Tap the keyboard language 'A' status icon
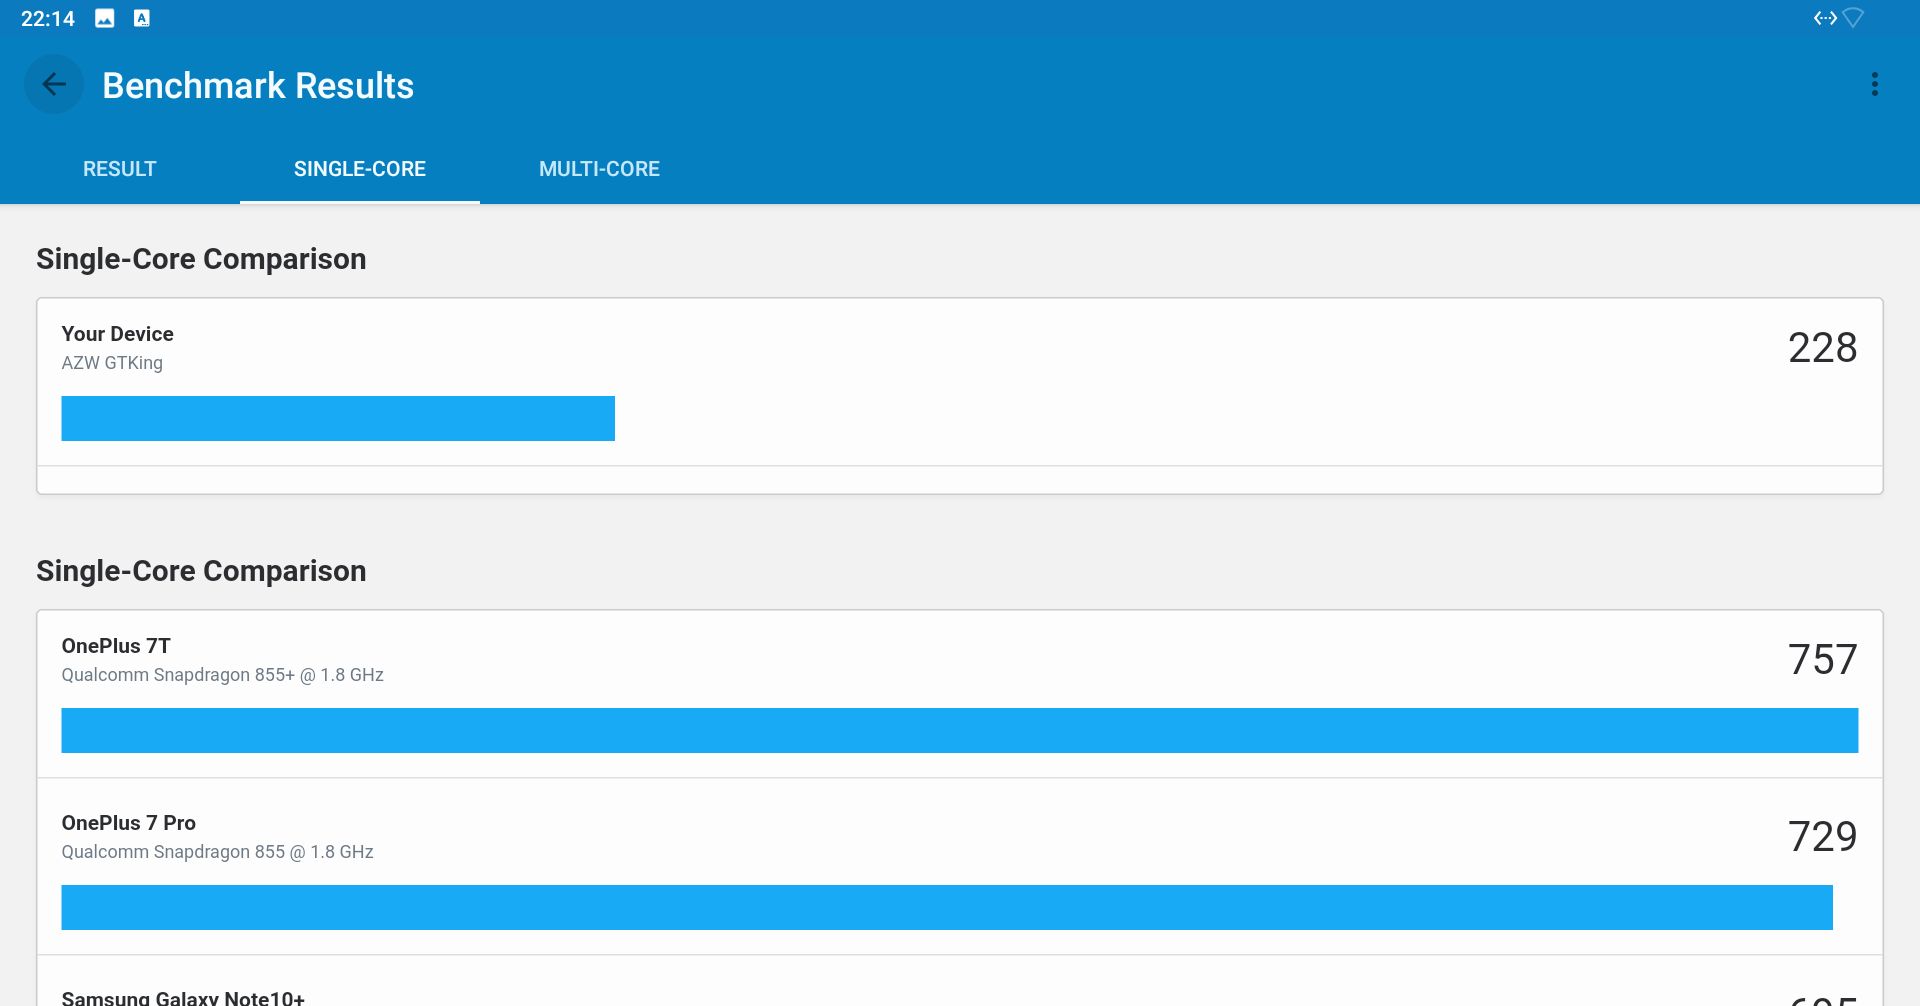Image resolution: width=1920 pixels, height=1006 pixels. click(x=142, y=18)
